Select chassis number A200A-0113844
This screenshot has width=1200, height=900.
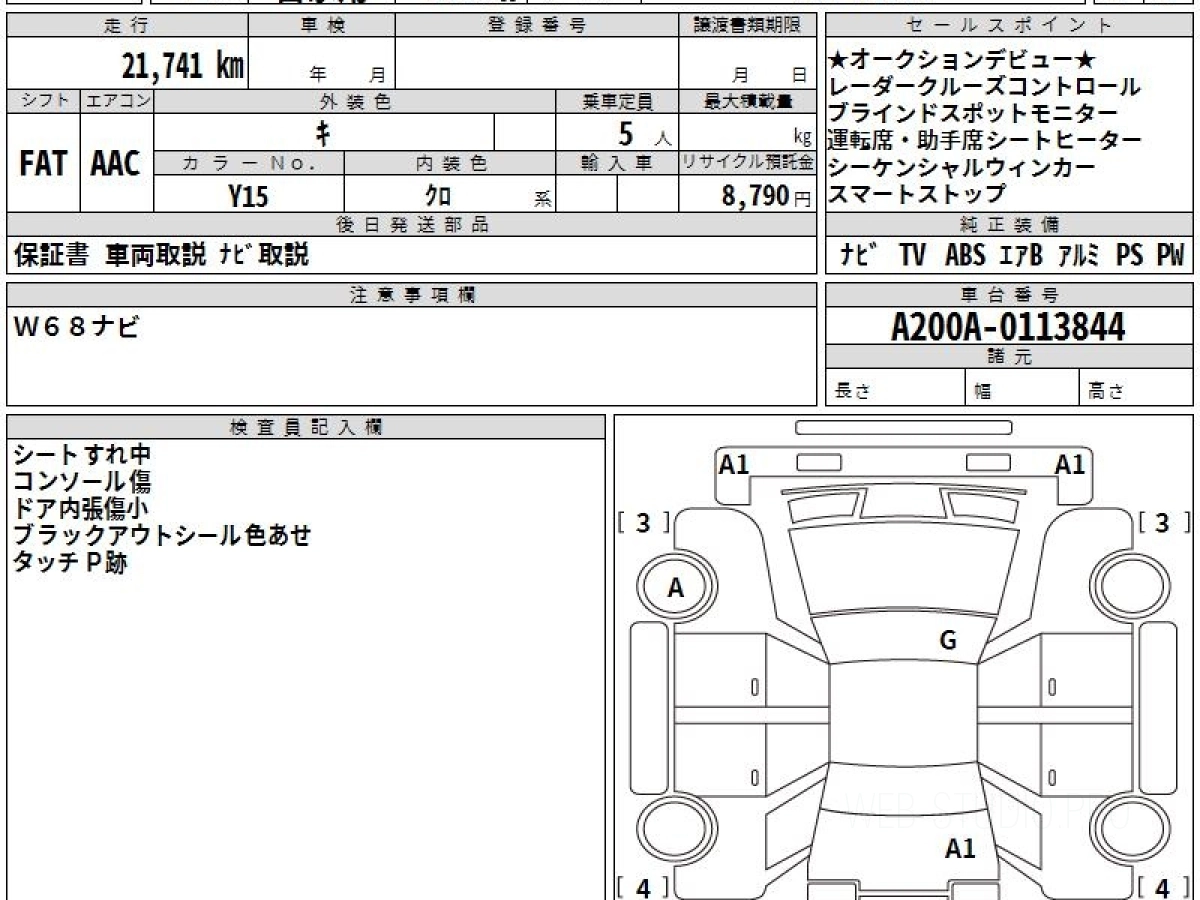1008,327
